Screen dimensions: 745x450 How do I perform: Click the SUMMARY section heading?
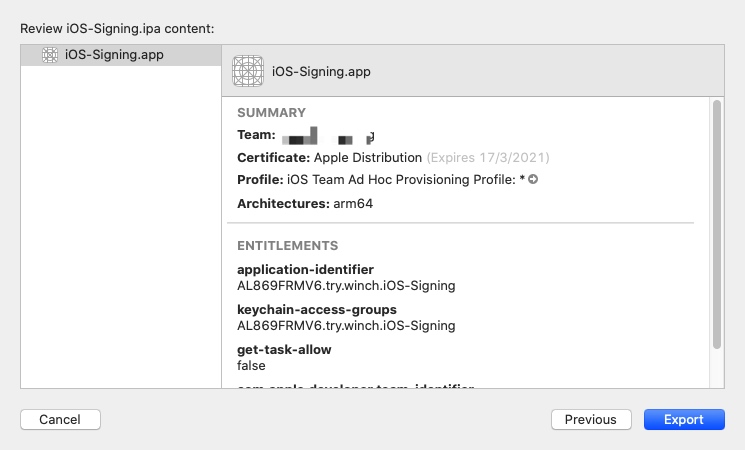(272, 113)
